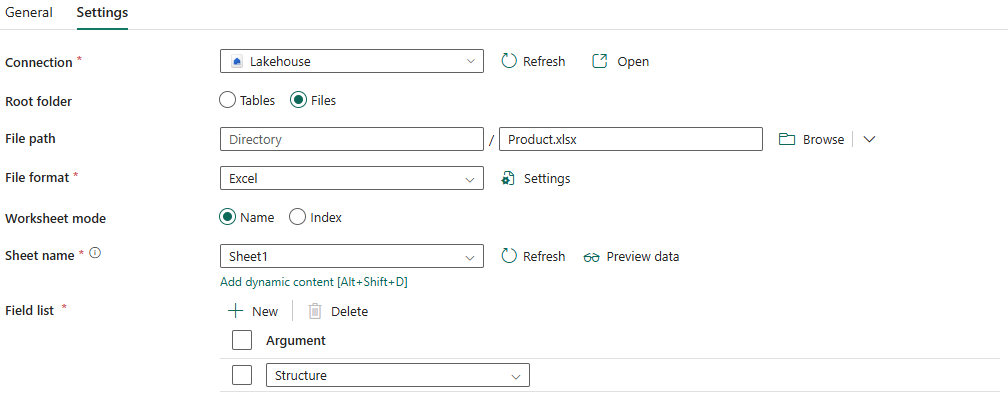Screen dimensions: 1008x399
Task: Click the Browse folder icon
Action: (787, 139)
